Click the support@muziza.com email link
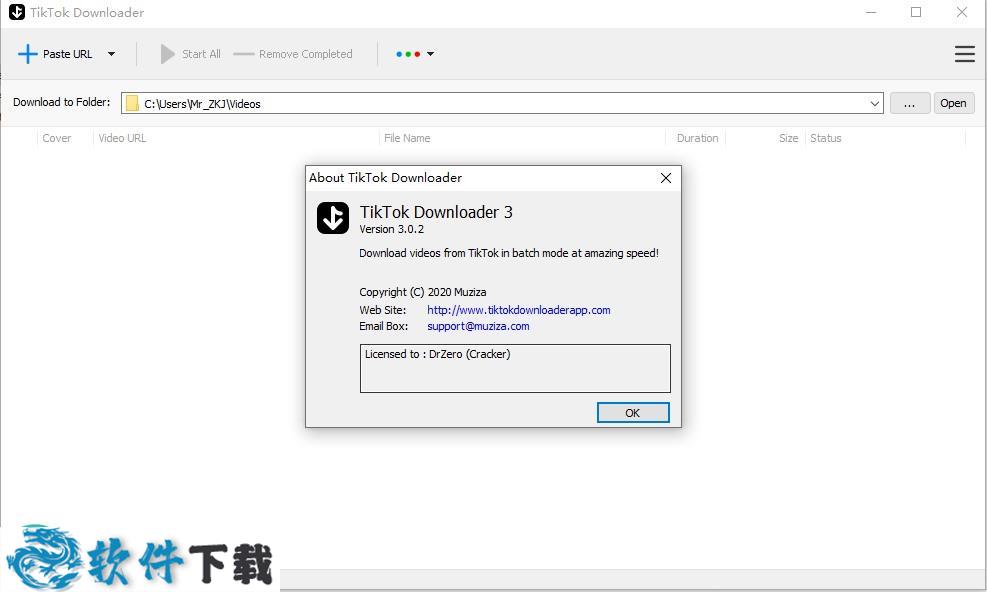This screenshot has width=987, height=592. point(478,326)
